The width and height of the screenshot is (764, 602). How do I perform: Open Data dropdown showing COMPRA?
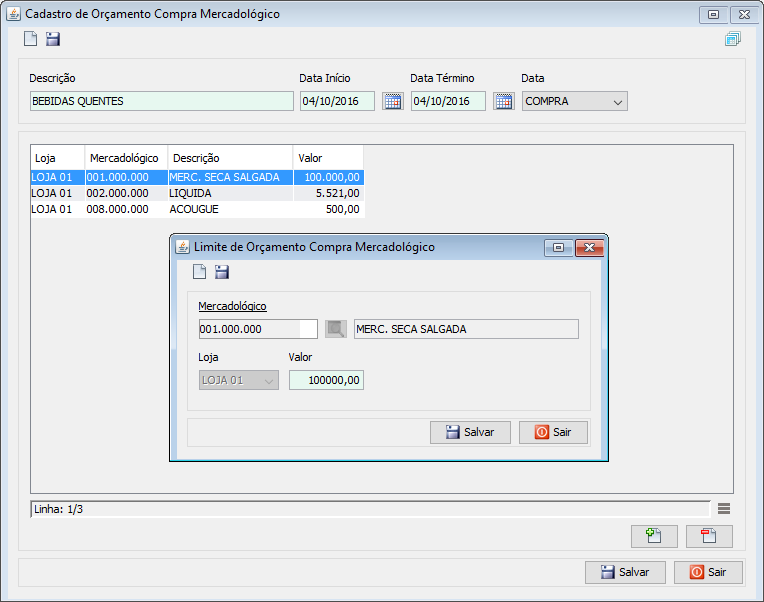(x=574, y=101)
